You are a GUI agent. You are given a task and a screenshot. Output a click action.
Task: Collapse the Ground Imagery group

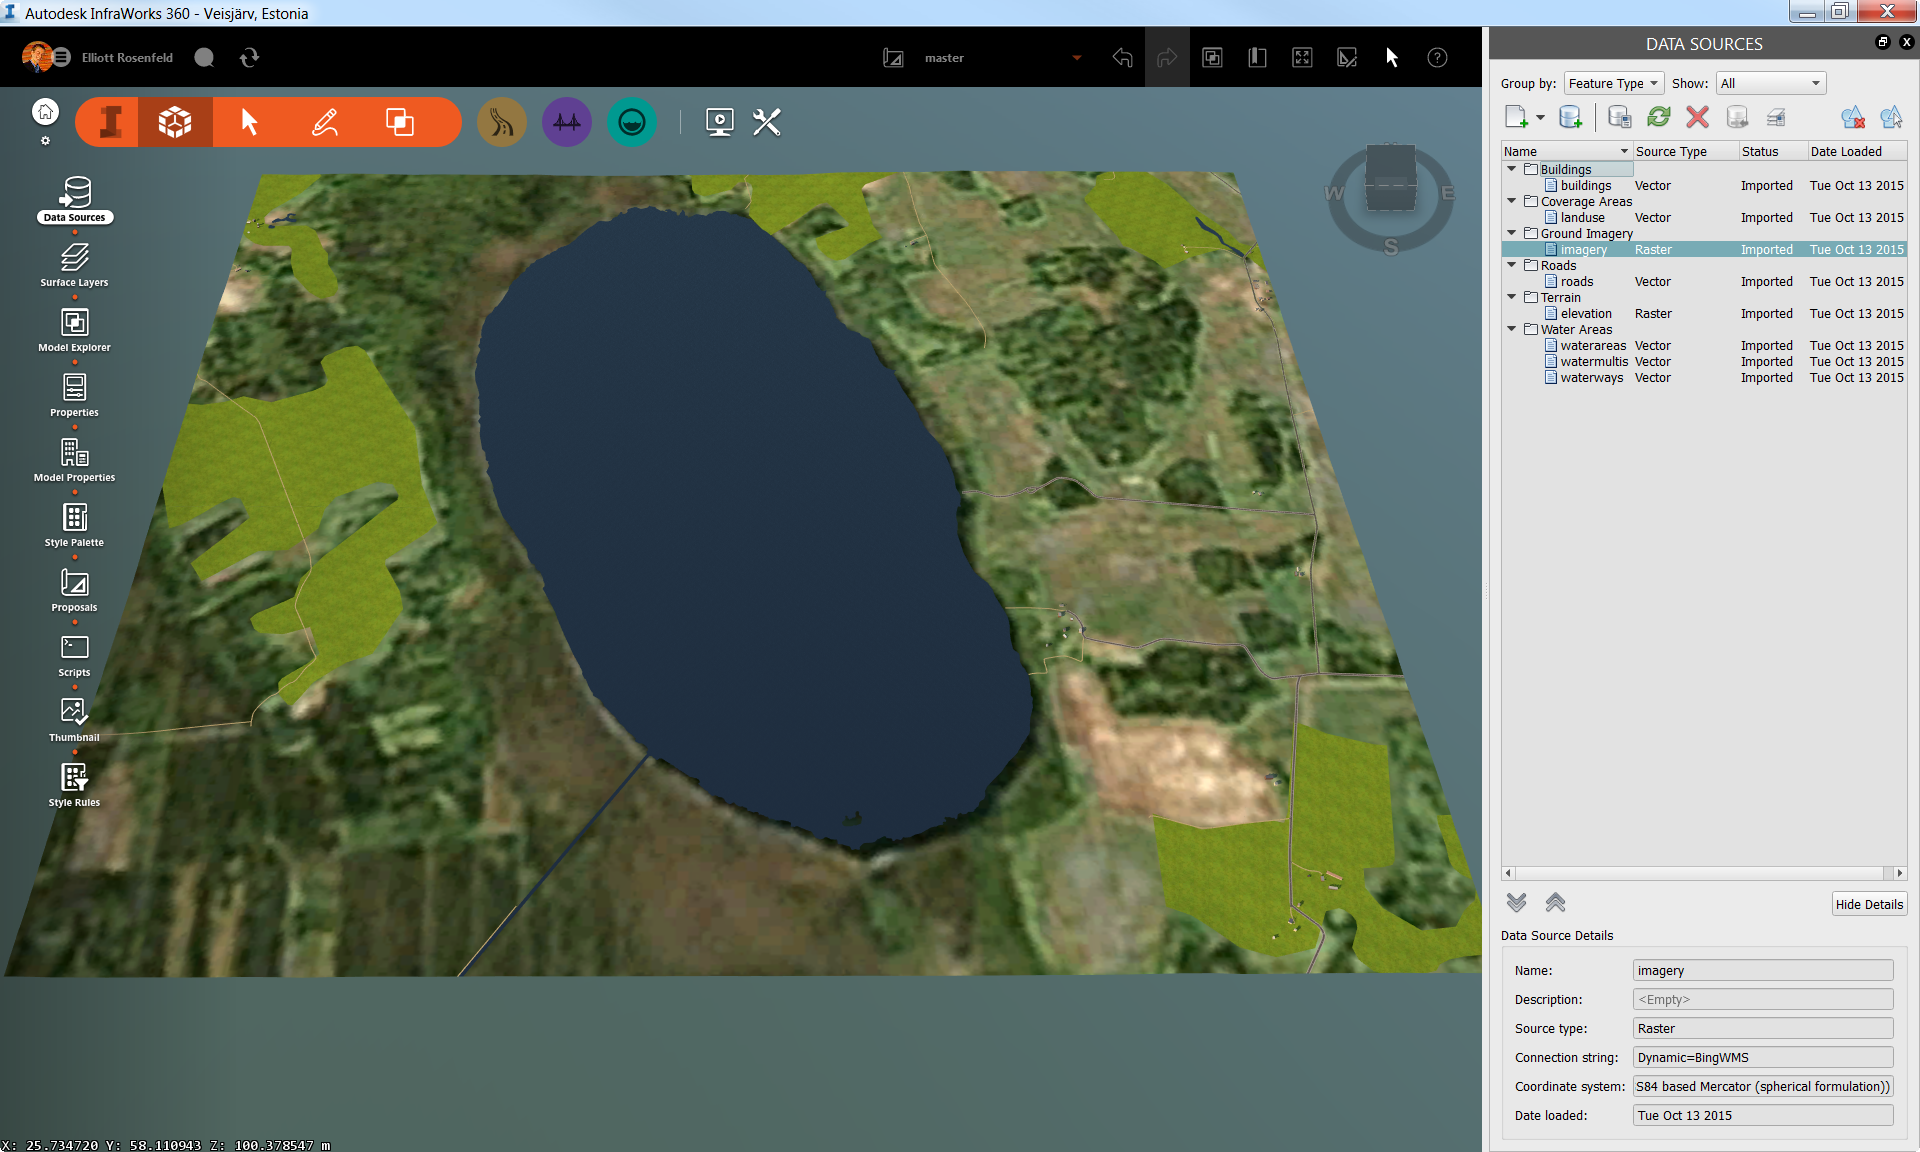[1513, 232]
